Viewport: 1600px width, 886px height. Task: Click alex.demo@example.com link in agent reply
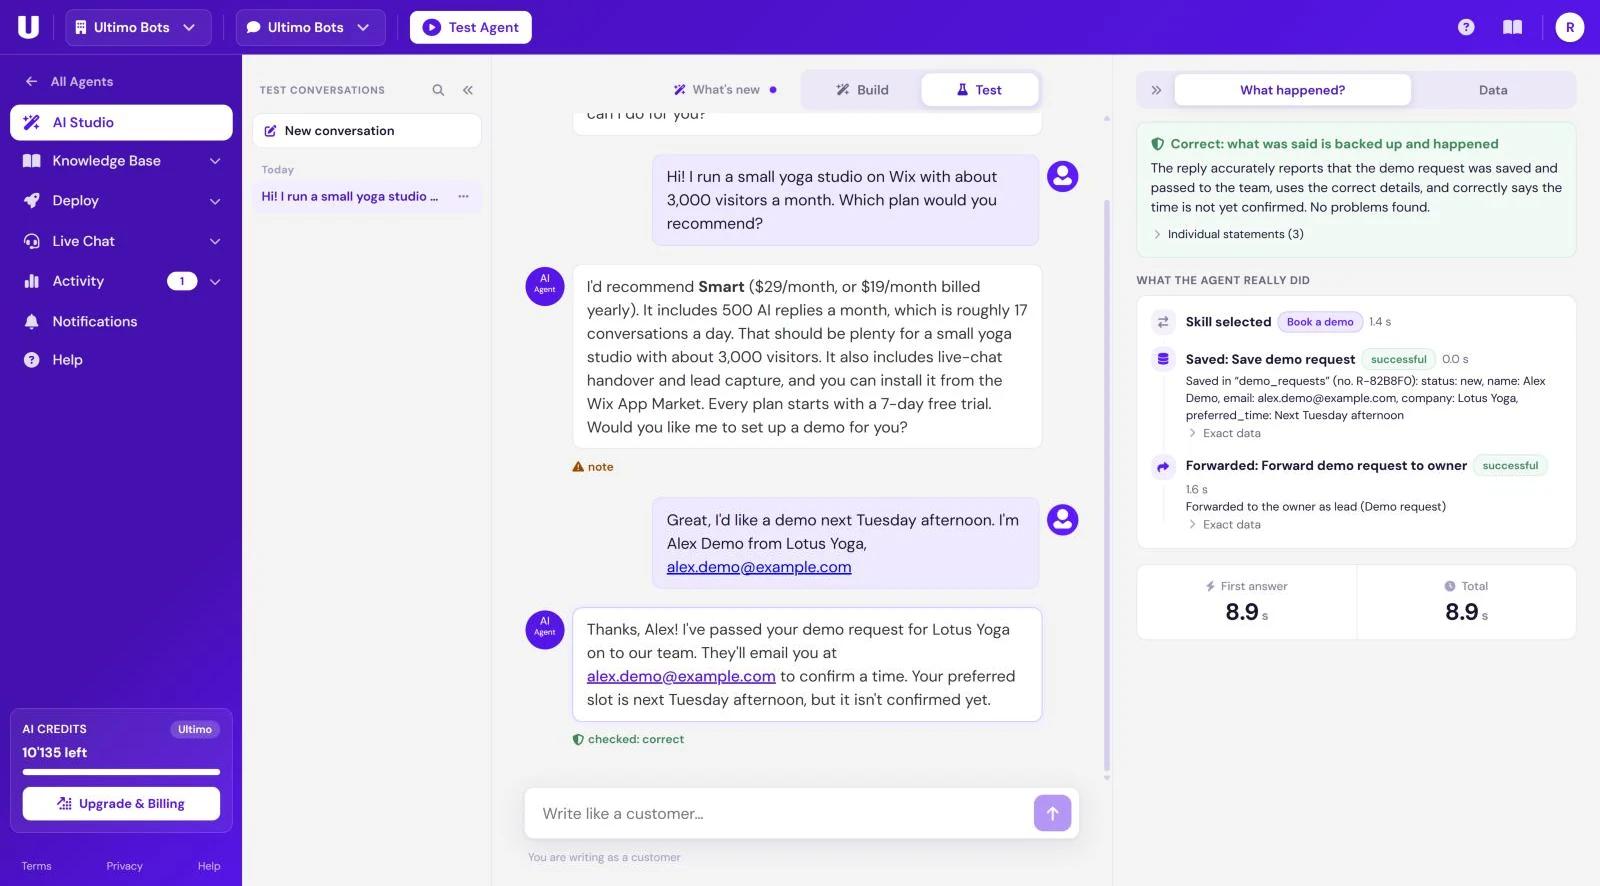click(x=681, y=676)
